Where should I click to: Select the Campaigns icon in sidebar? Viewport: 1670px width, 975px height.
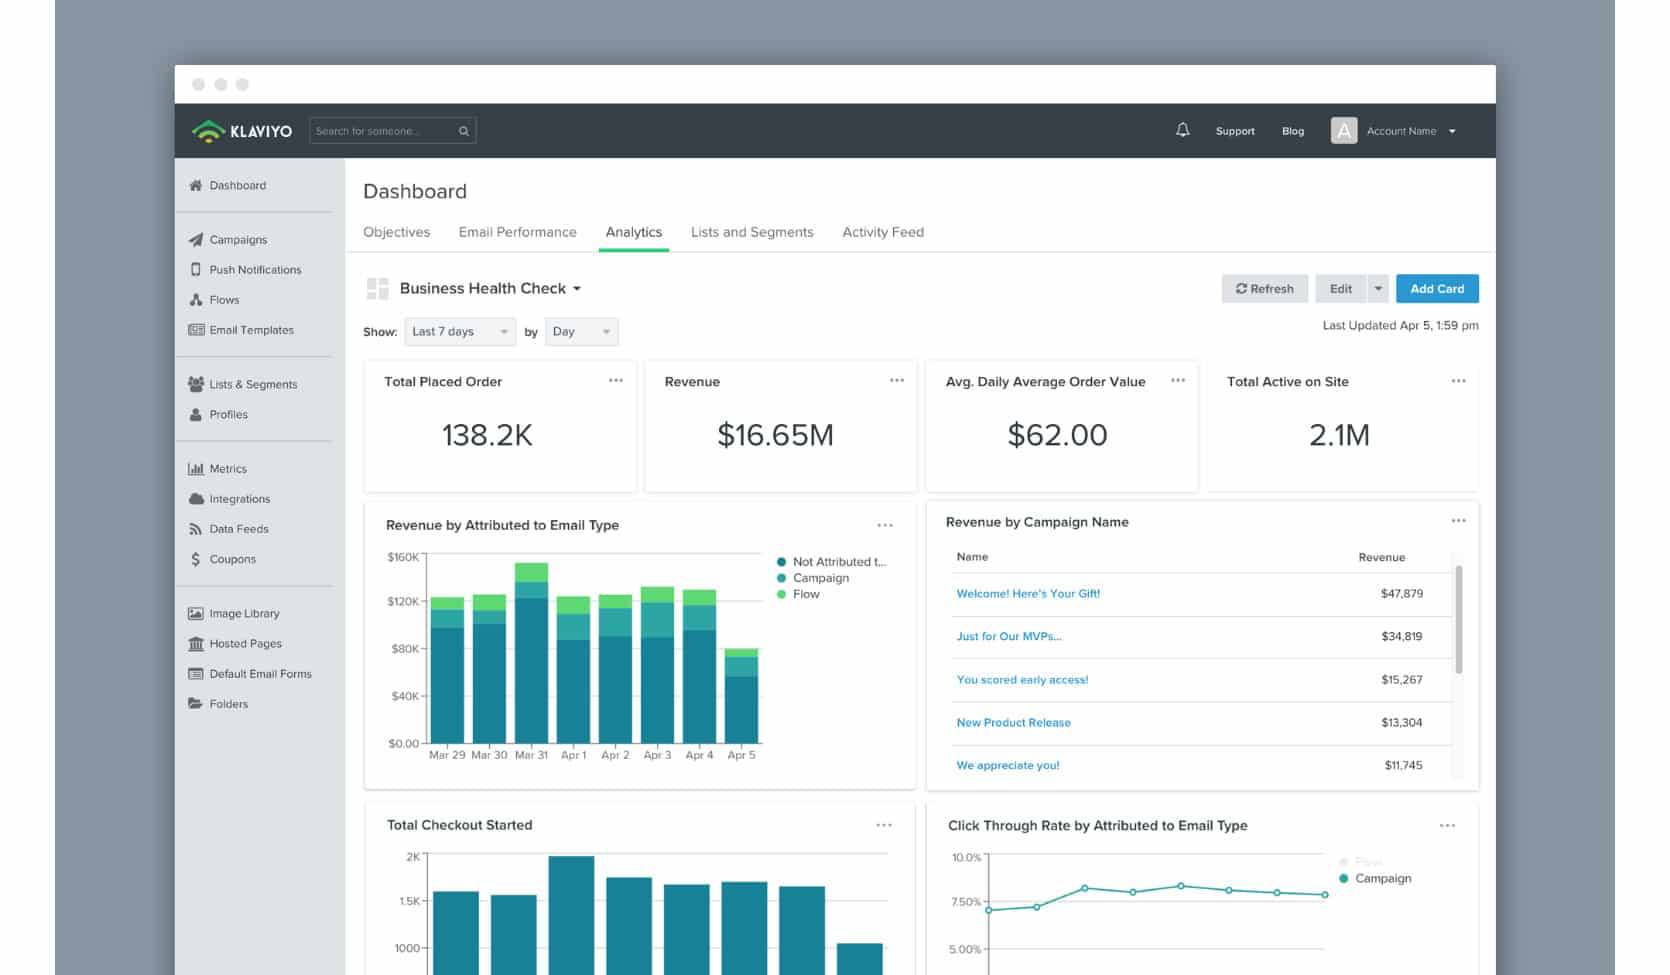pyautogui.click(x=196, y=239)
